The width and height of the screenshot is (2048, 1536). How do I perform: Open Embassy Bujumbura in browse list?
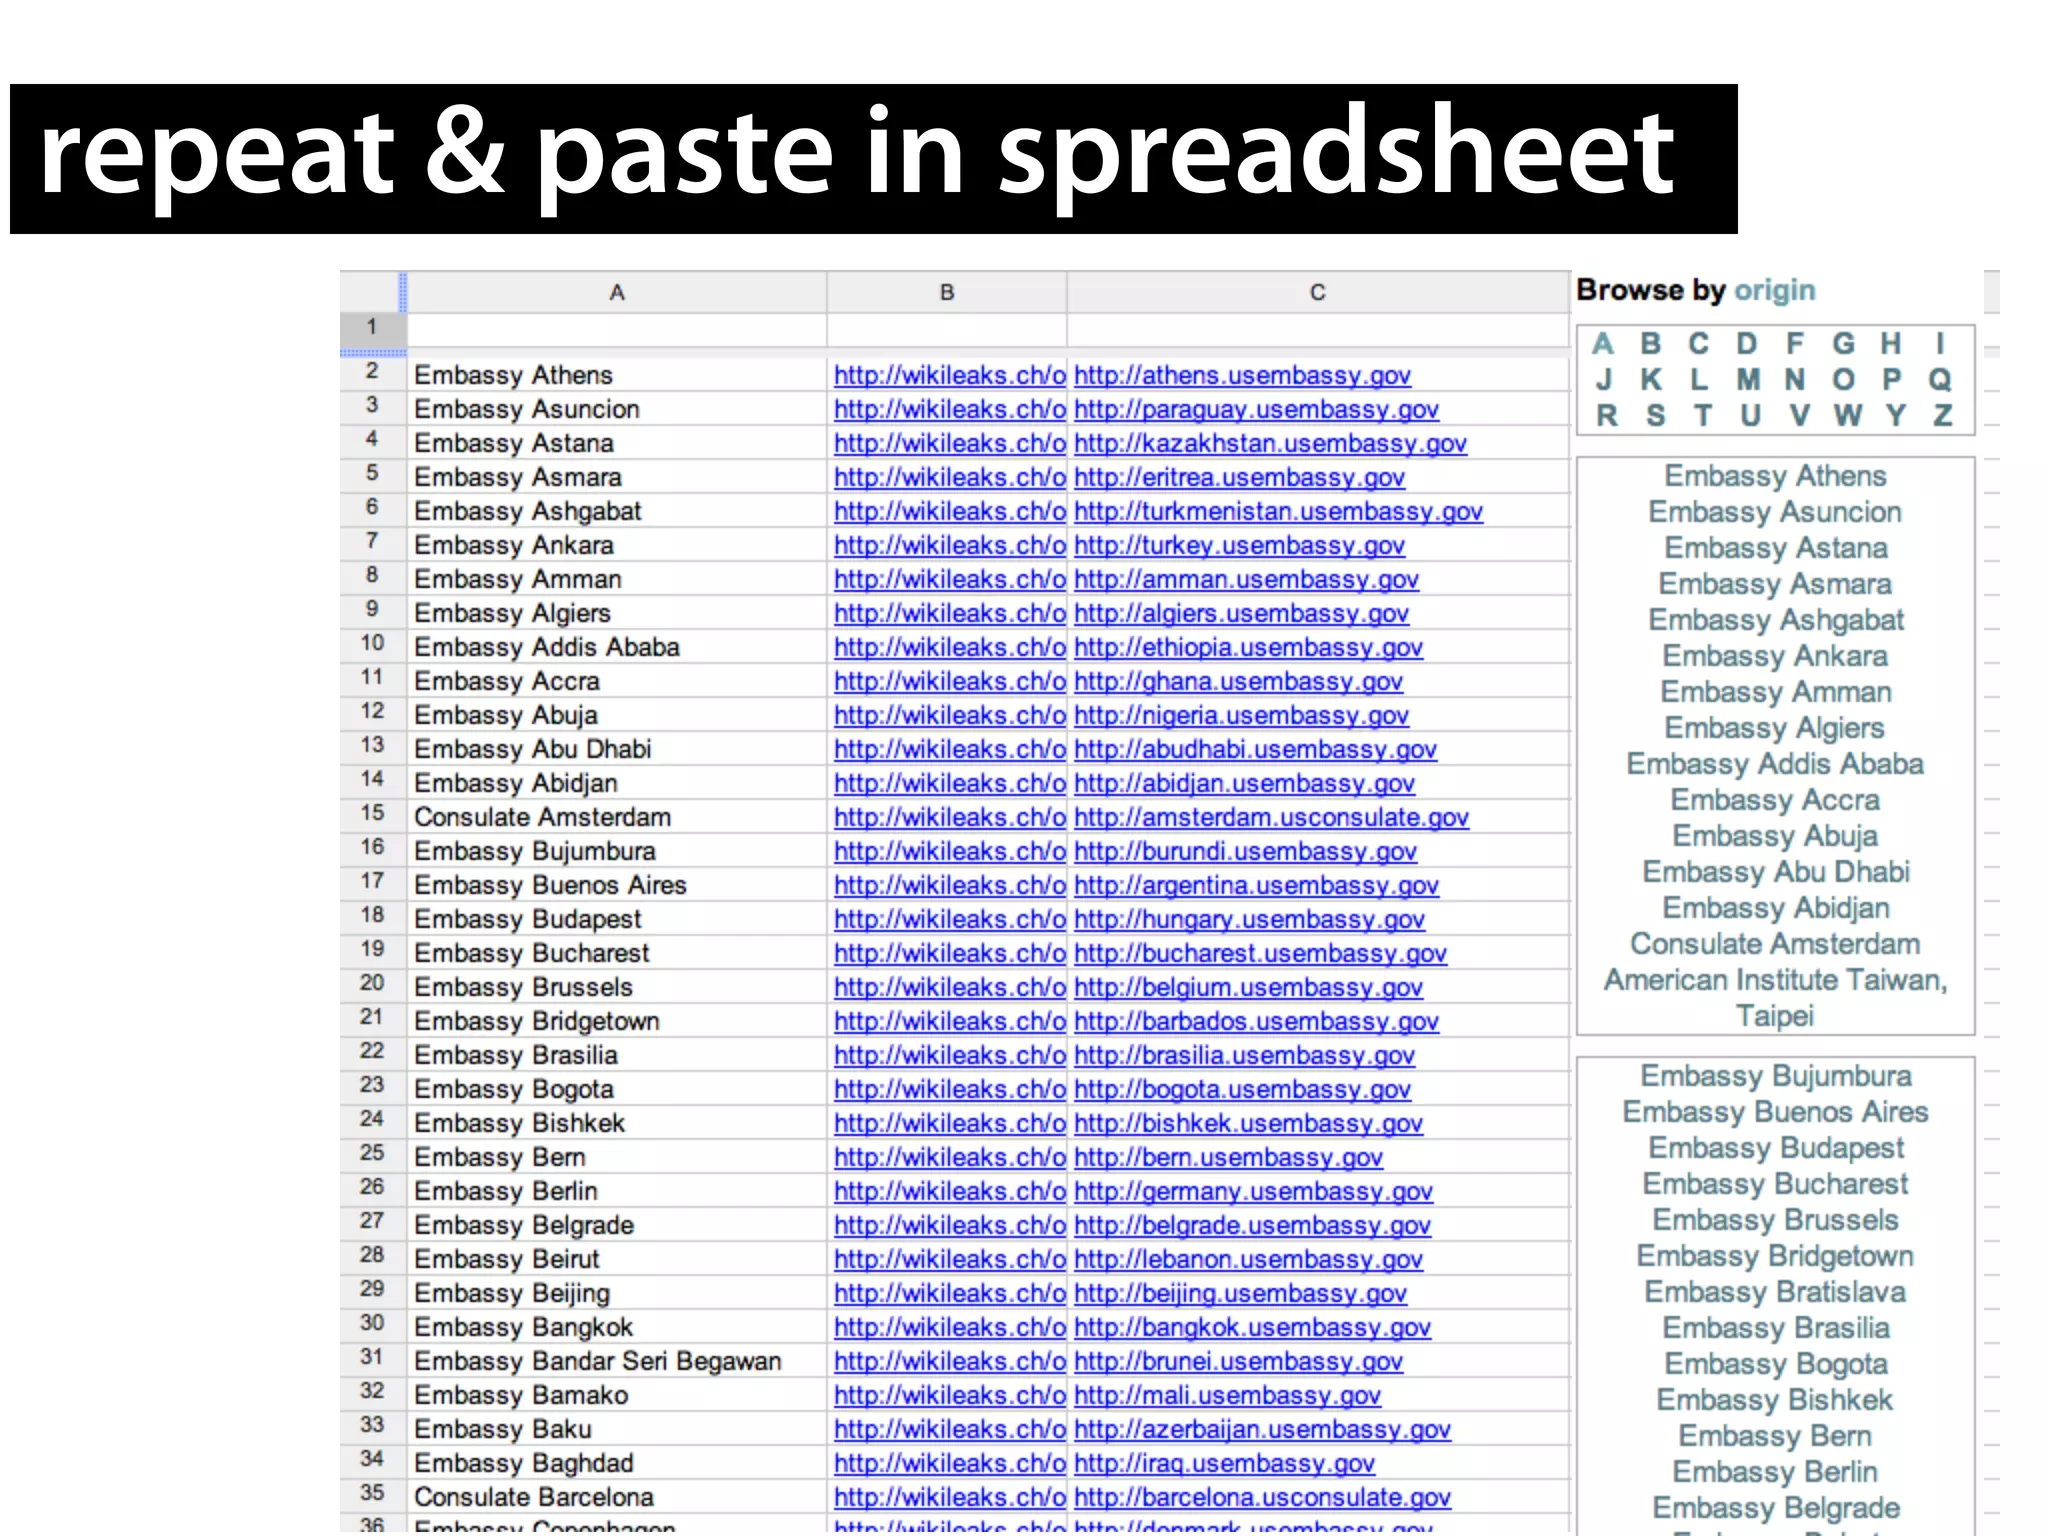tap(1776, 1076)
